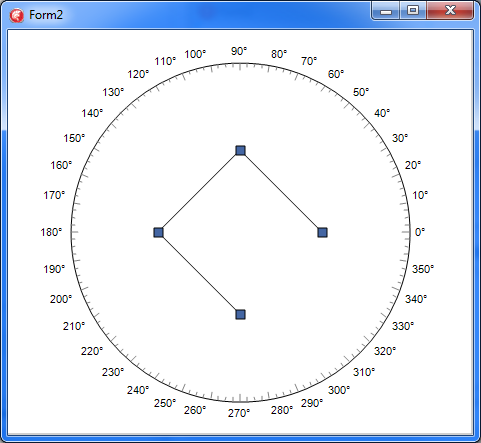Click the 310° axis label
The width and height of the screenshot is (481, 443).
click(364, 372)
